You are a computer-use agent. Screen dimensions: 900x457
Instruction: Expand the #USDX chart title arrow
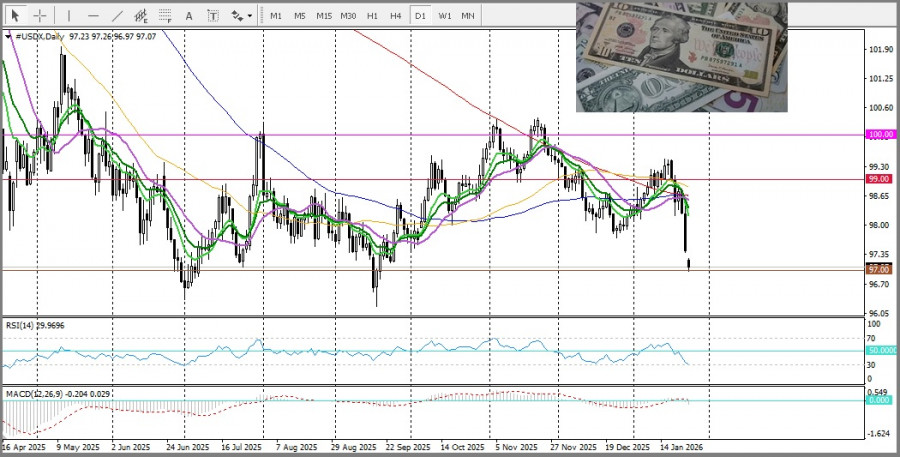tap(9, 36)
